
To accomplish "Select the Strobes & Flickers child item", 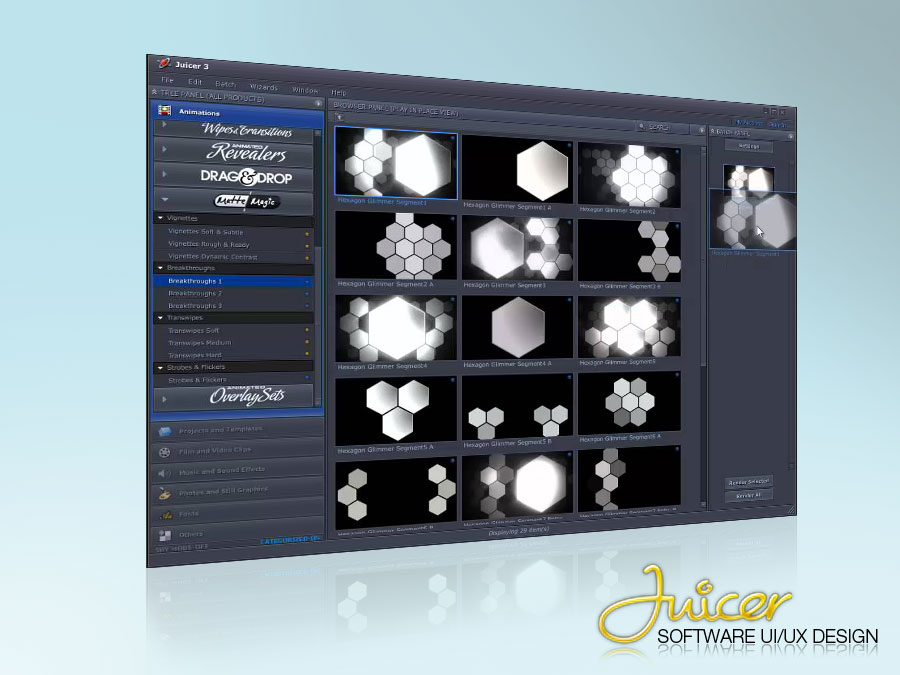I will (x=233, y=379).
